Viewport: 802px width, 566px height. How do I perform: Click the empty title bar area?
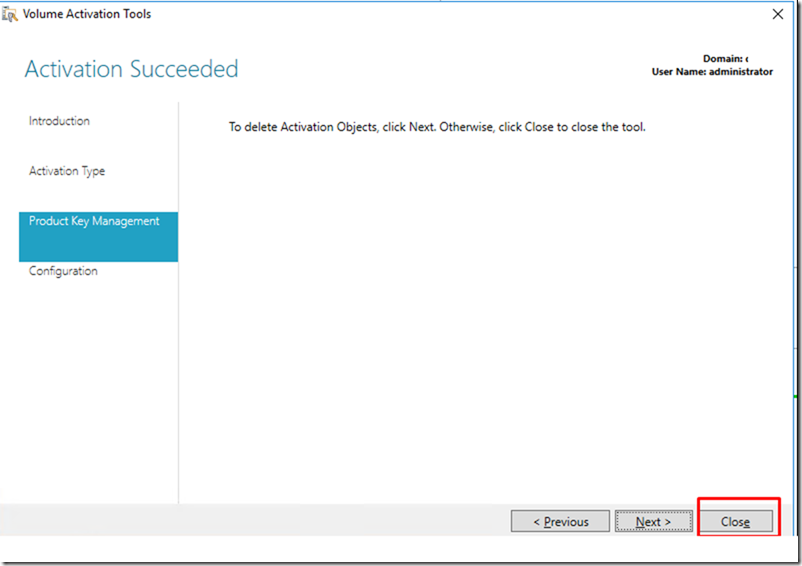click(450, 14)
